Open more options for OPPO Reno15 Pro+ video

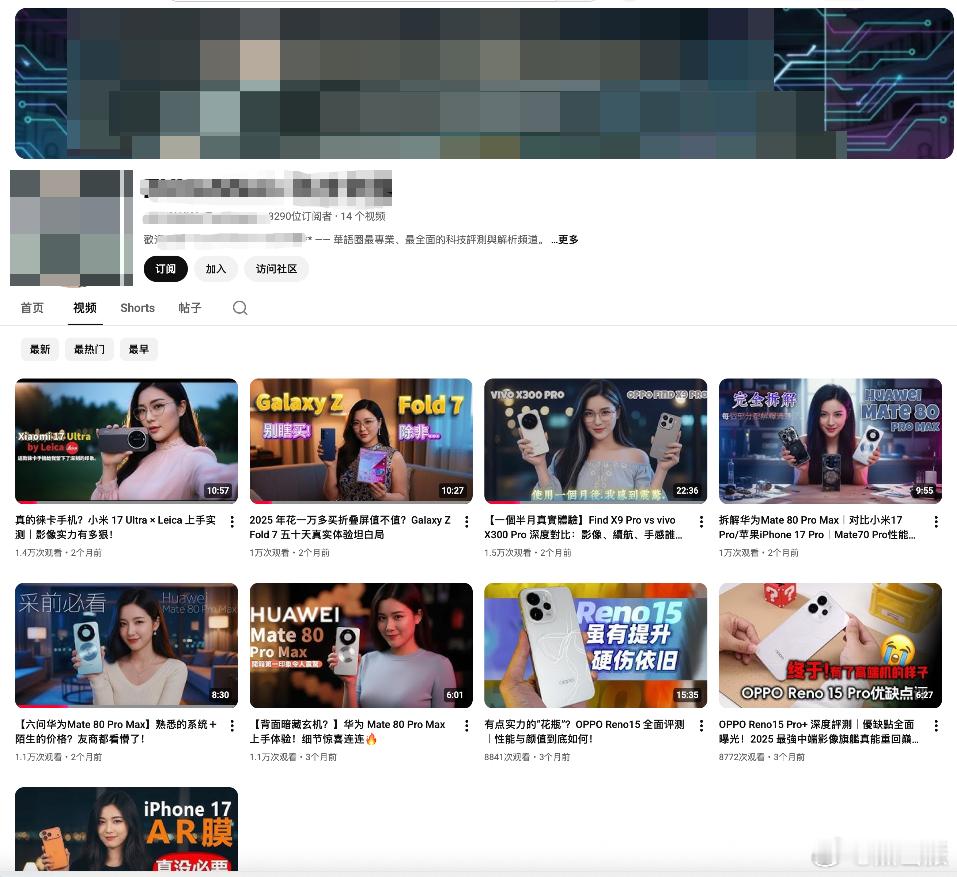(x=936, y=726)
